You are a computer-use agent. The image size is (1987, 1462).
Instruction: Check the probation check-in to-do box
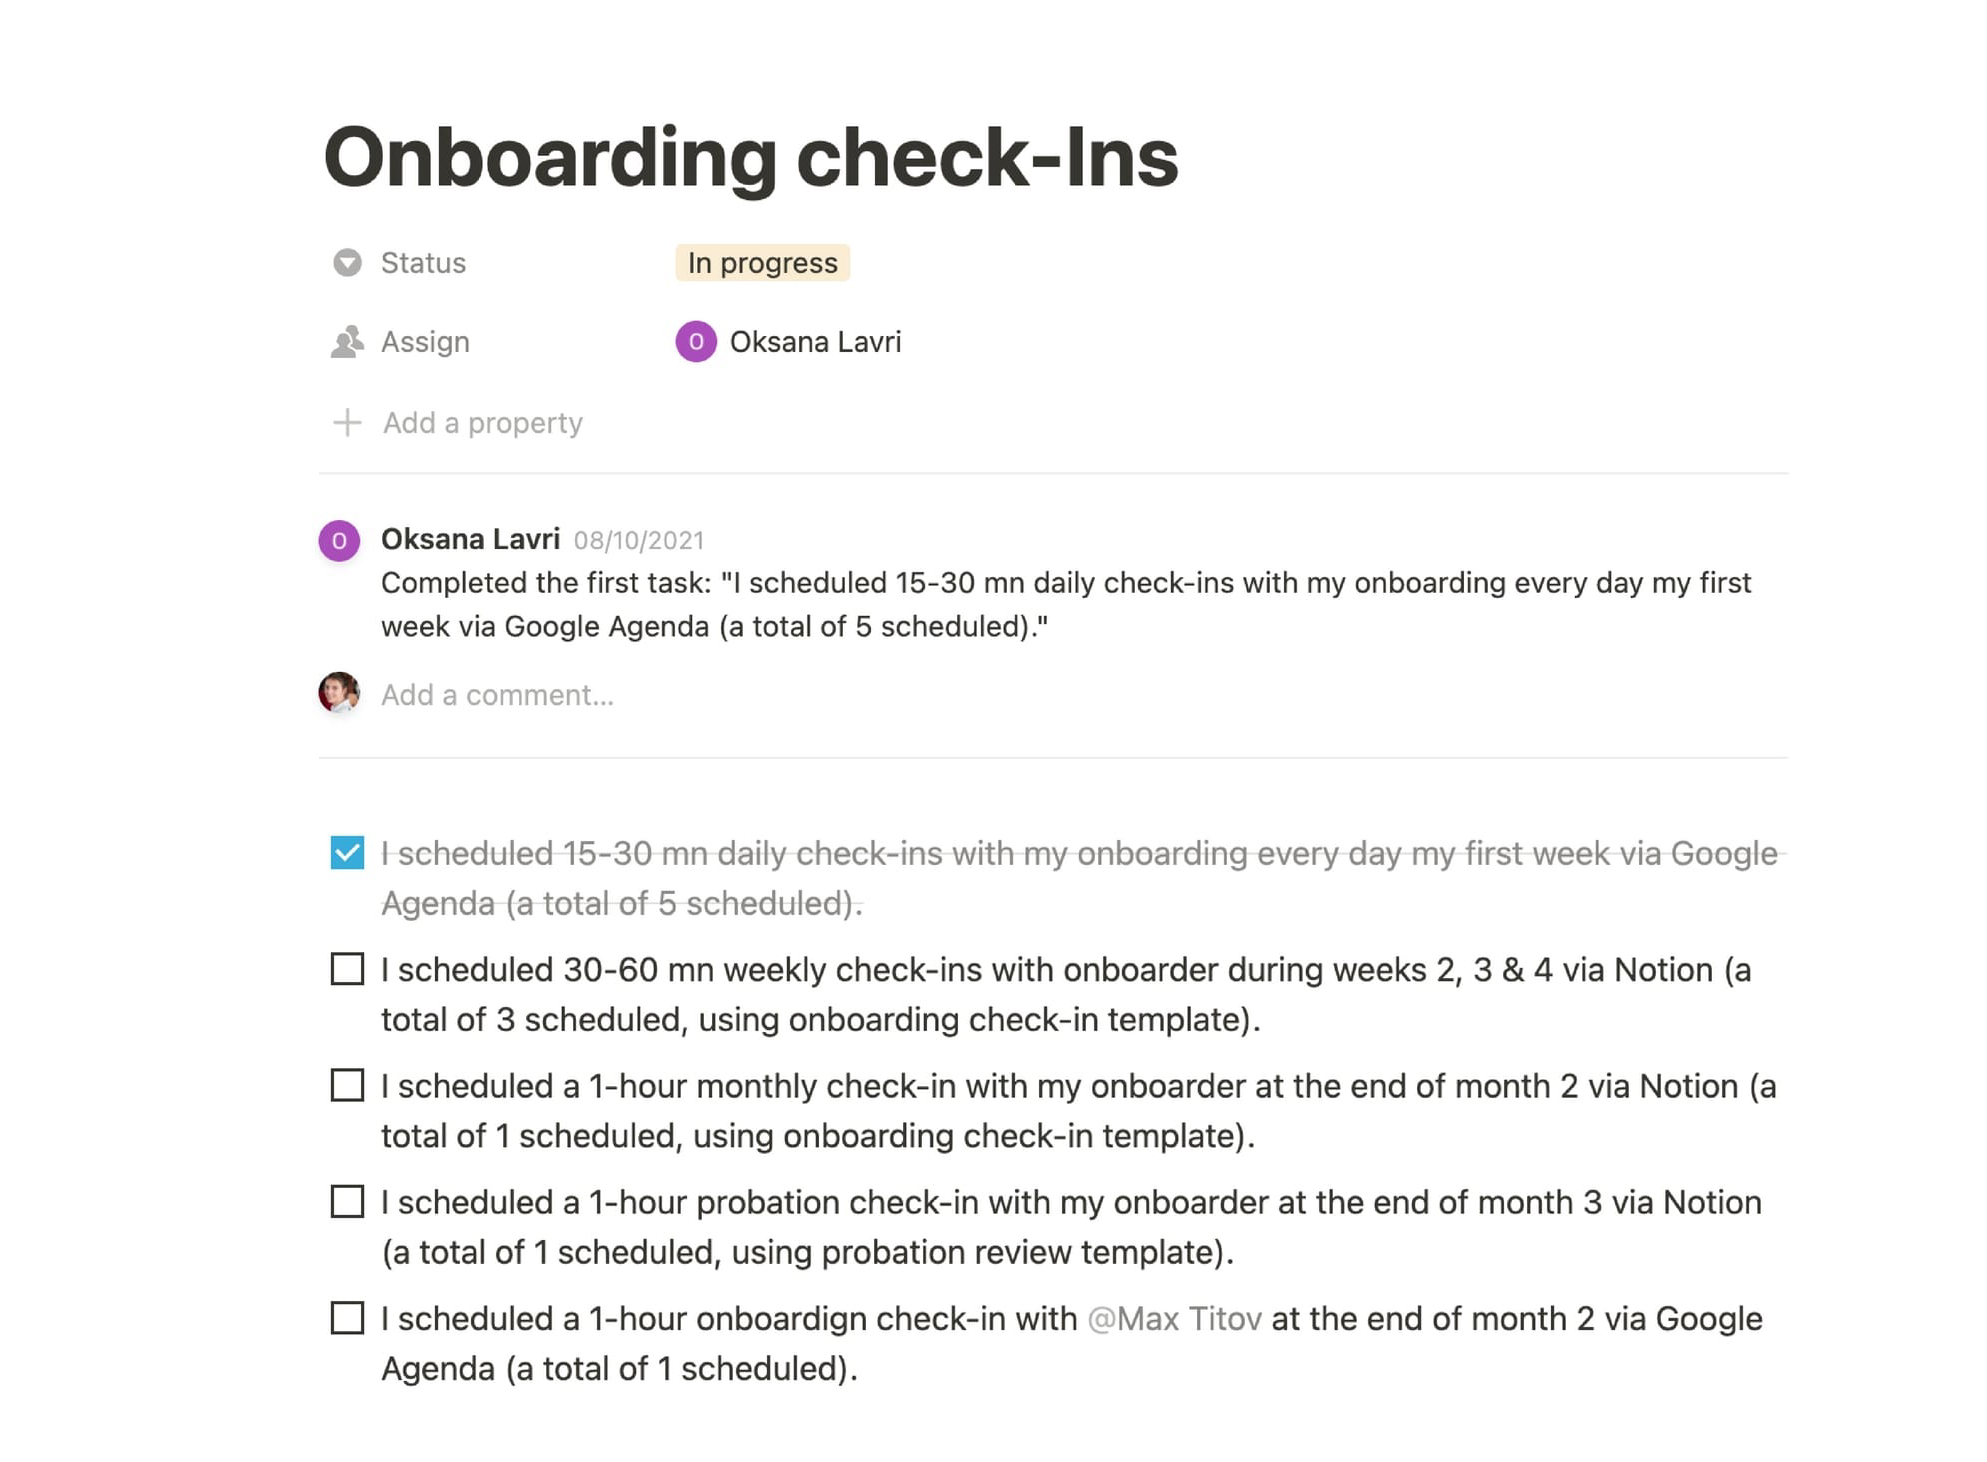pyautogui.click(x=346, y=1202)
